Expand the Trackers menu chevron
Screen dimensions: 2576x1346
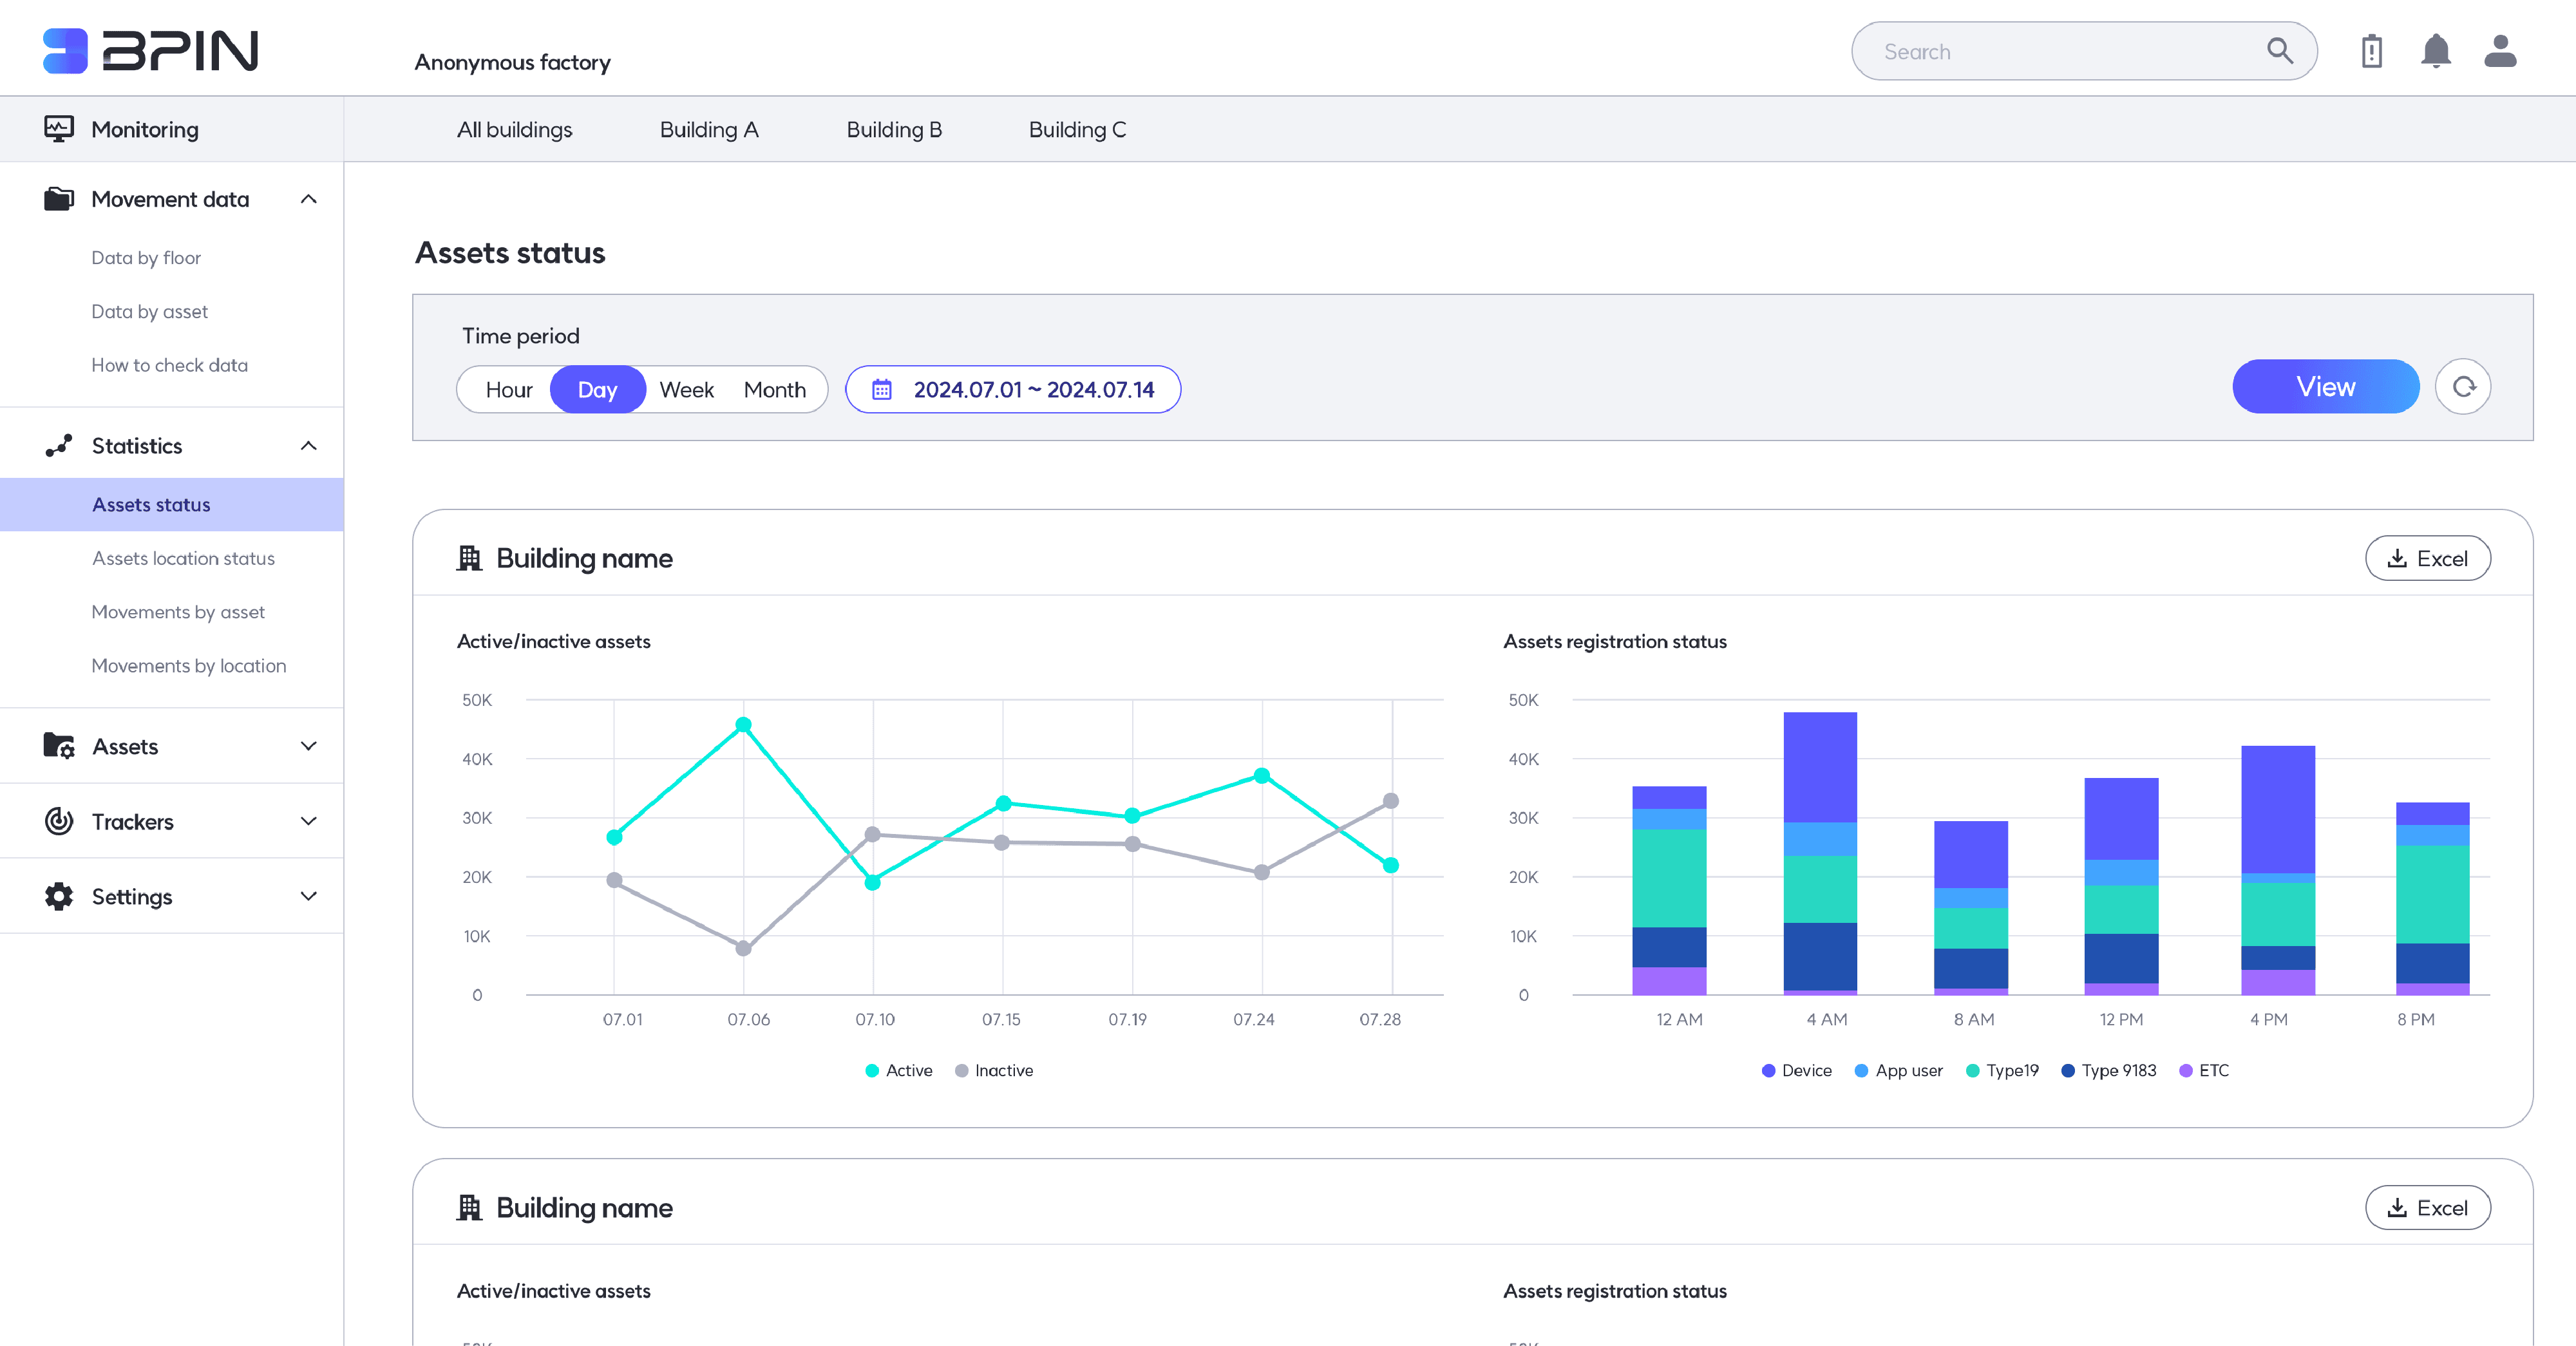(x=308, y=821)
